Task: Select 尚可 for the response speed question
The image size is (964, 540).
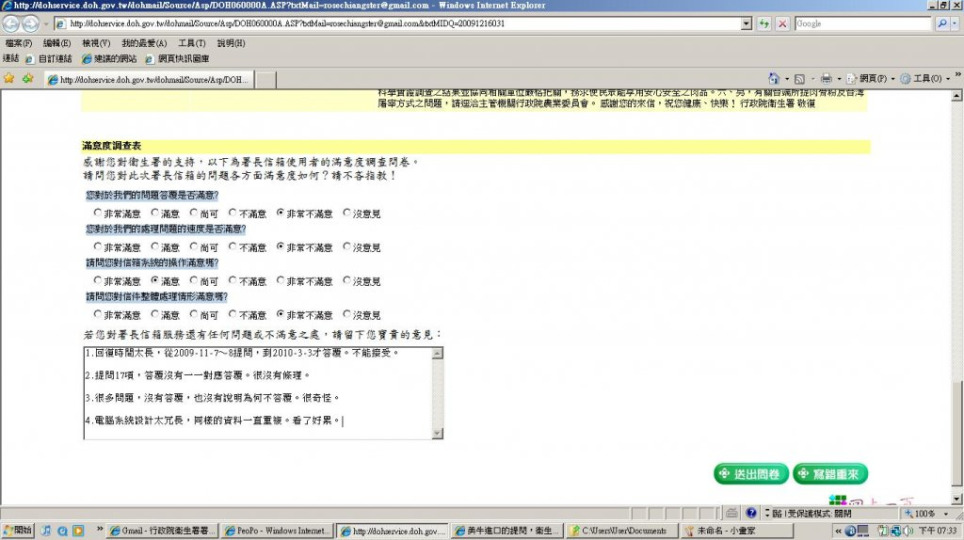Action: [x=193, y=247]
